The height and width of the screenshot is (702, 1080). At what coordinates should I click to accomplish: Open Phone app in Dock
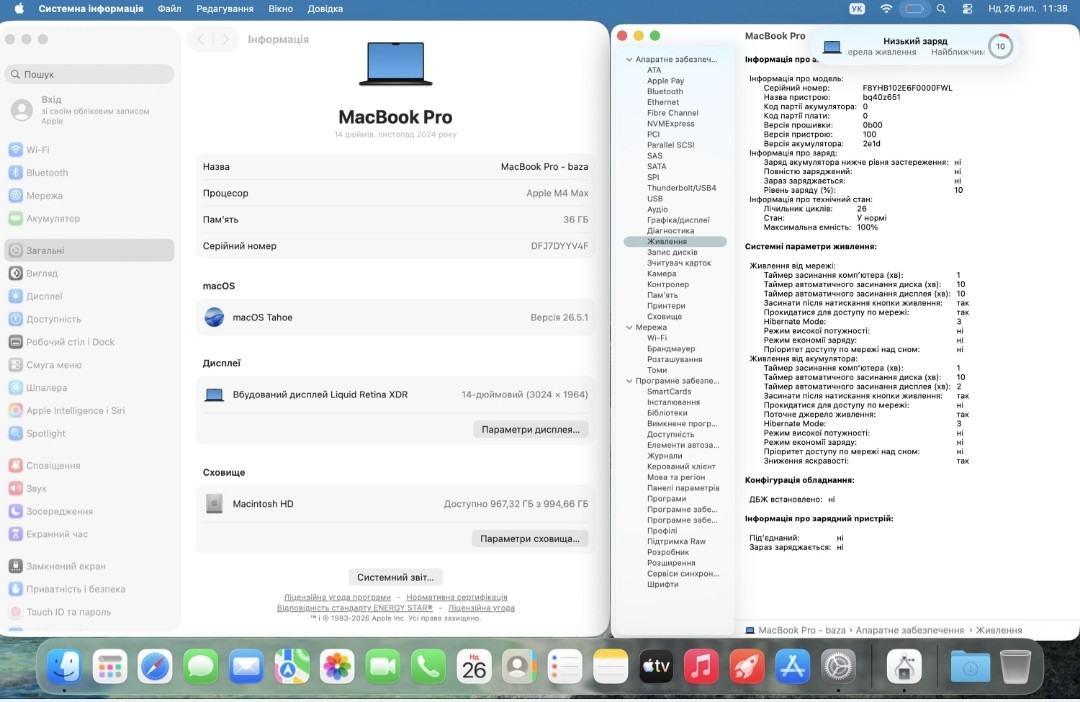pos(428,666)
